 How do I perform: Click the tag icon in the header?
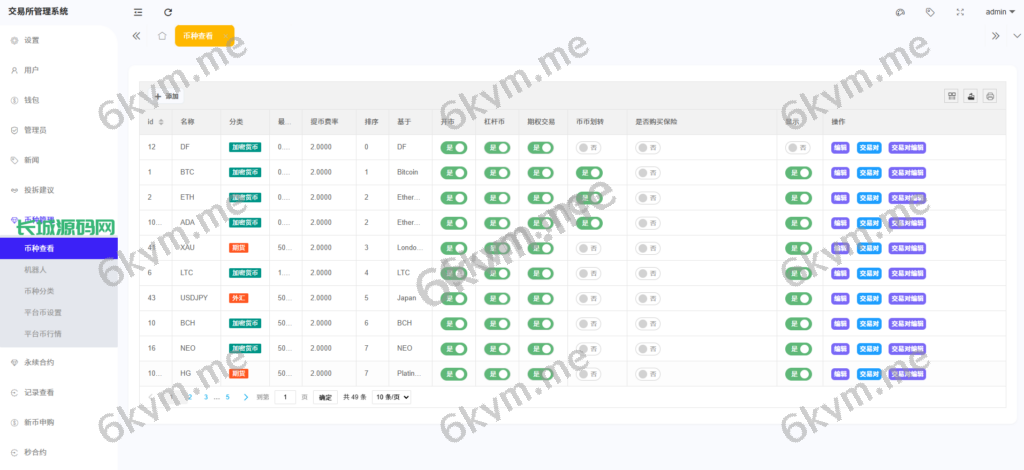tap(930, 12)
